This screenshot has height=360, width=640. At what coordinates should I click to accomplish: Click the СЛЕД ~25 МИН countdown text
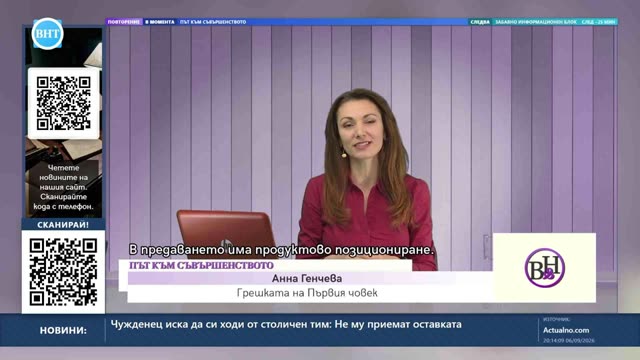pyautogui.click(x=598, y=22)
